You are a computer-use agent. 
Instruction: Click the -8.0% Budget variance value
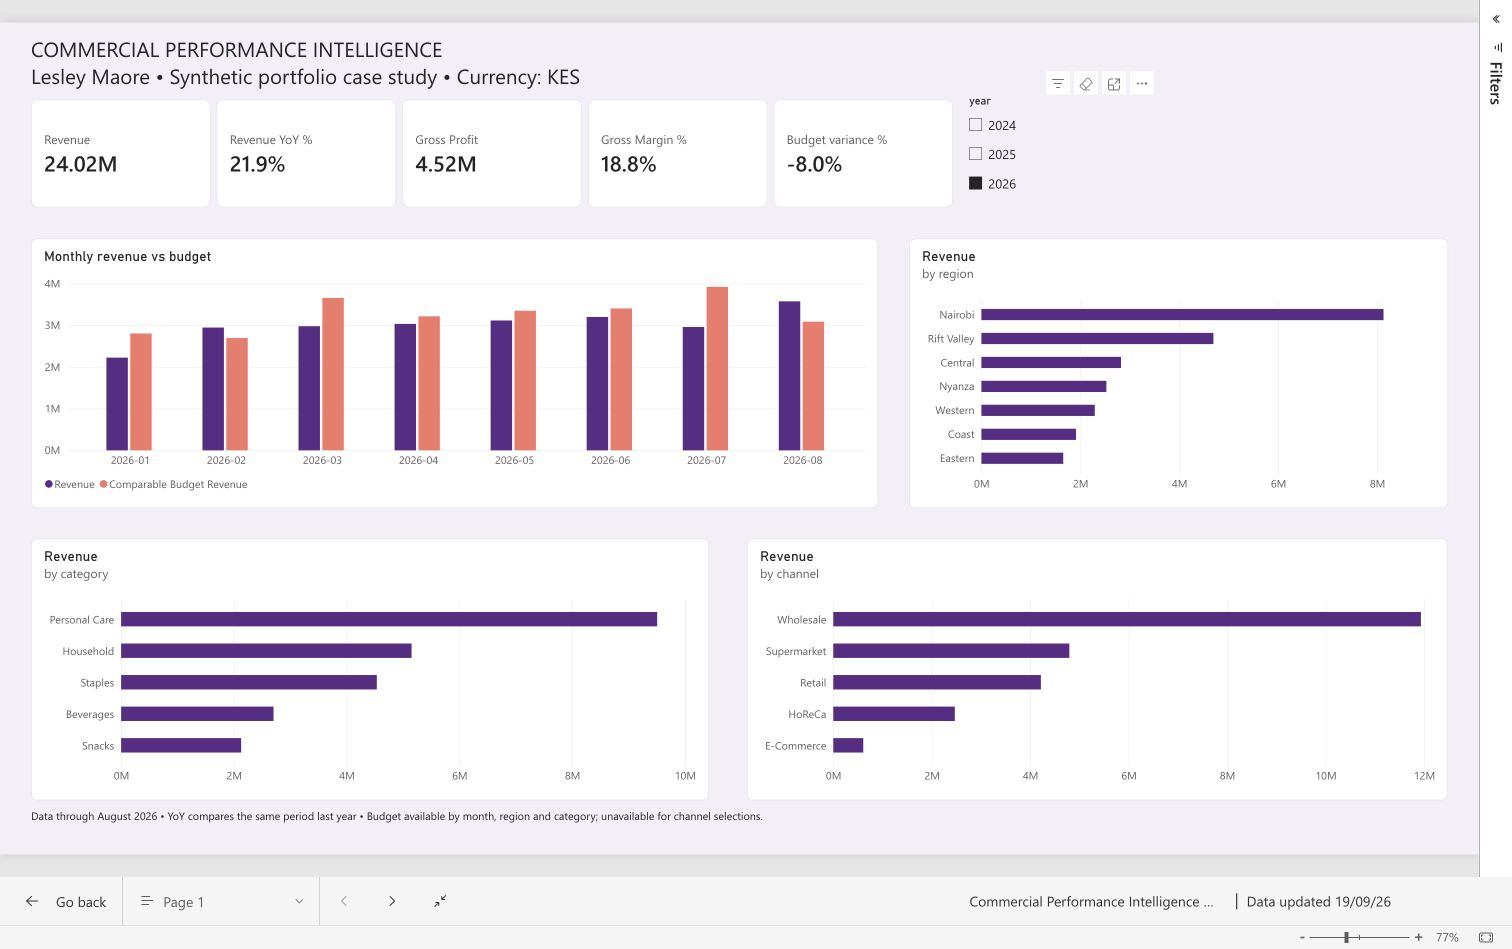pyautogui.click(x=814, y=164)
